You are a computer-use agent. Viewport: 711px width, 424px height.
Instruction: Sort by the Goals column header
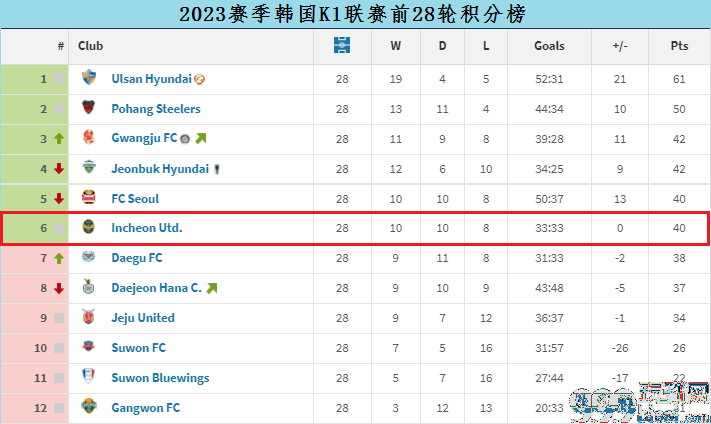coord(549,46)
